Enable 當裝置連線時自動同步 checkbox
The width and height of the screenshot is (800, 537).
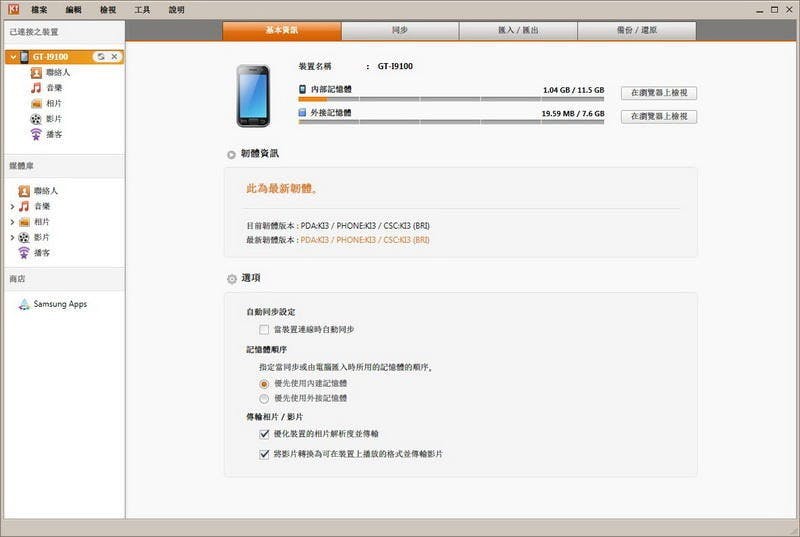coord(264,330)
